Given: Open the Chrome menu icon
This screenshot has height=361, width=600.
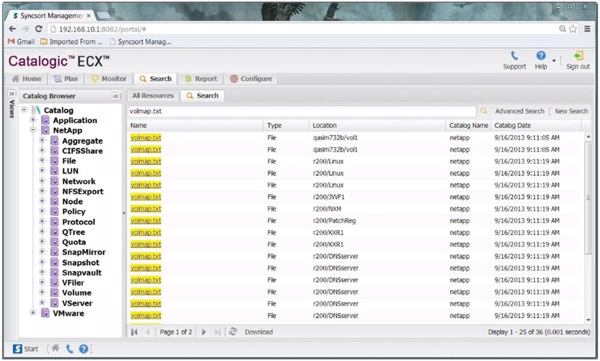Looking at the screenshot, I should click(x=587, y=29).
